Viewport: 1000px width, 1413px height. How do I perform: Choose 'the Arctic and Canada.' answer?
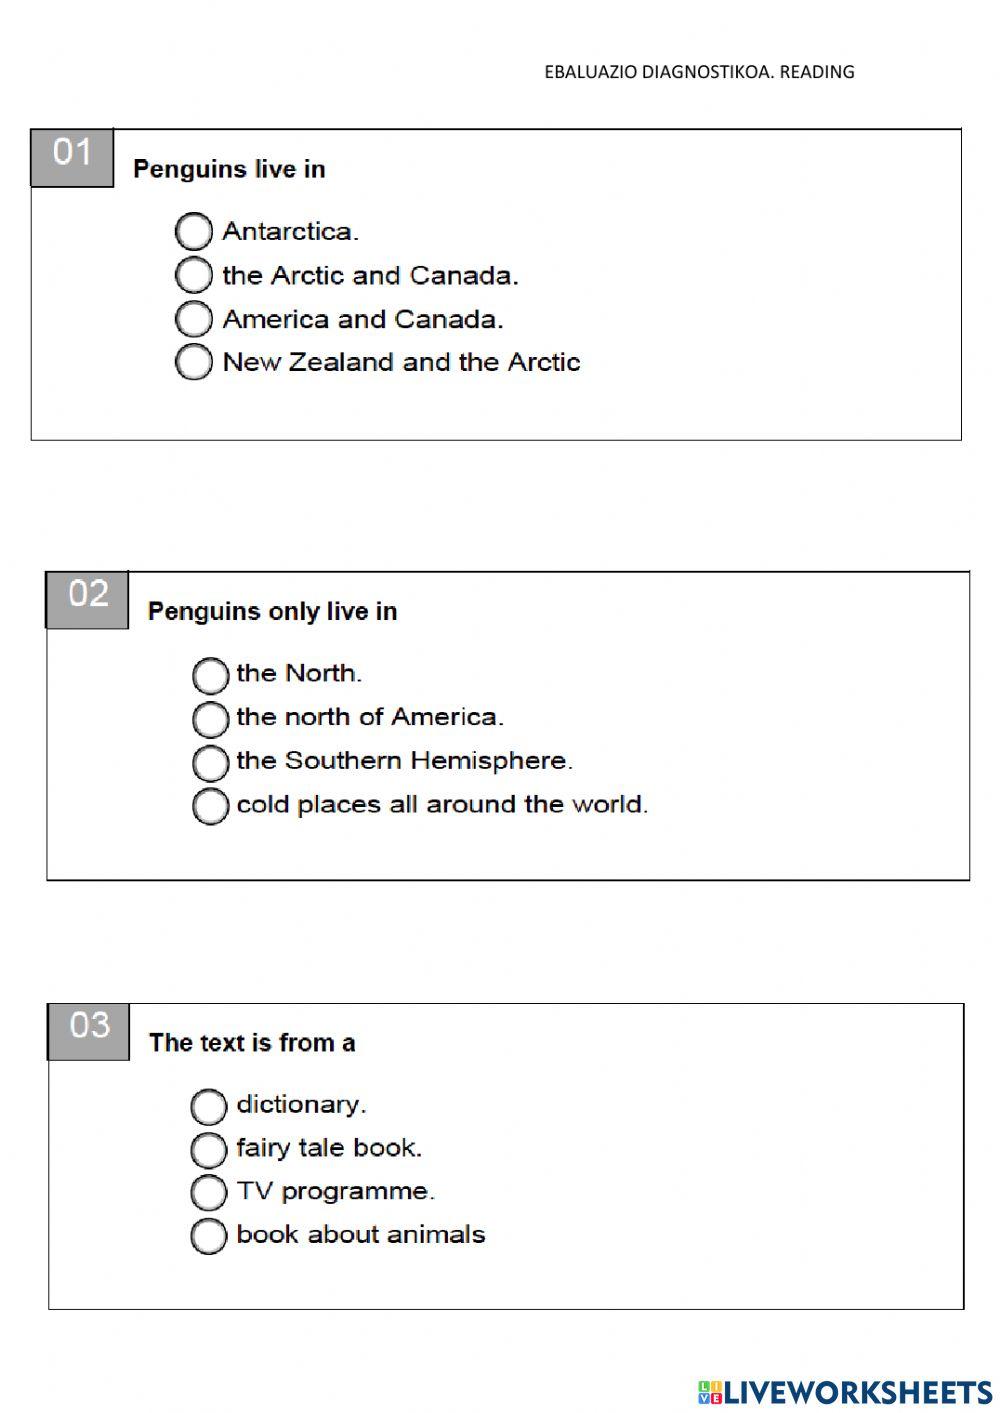[x=194, y=275]
